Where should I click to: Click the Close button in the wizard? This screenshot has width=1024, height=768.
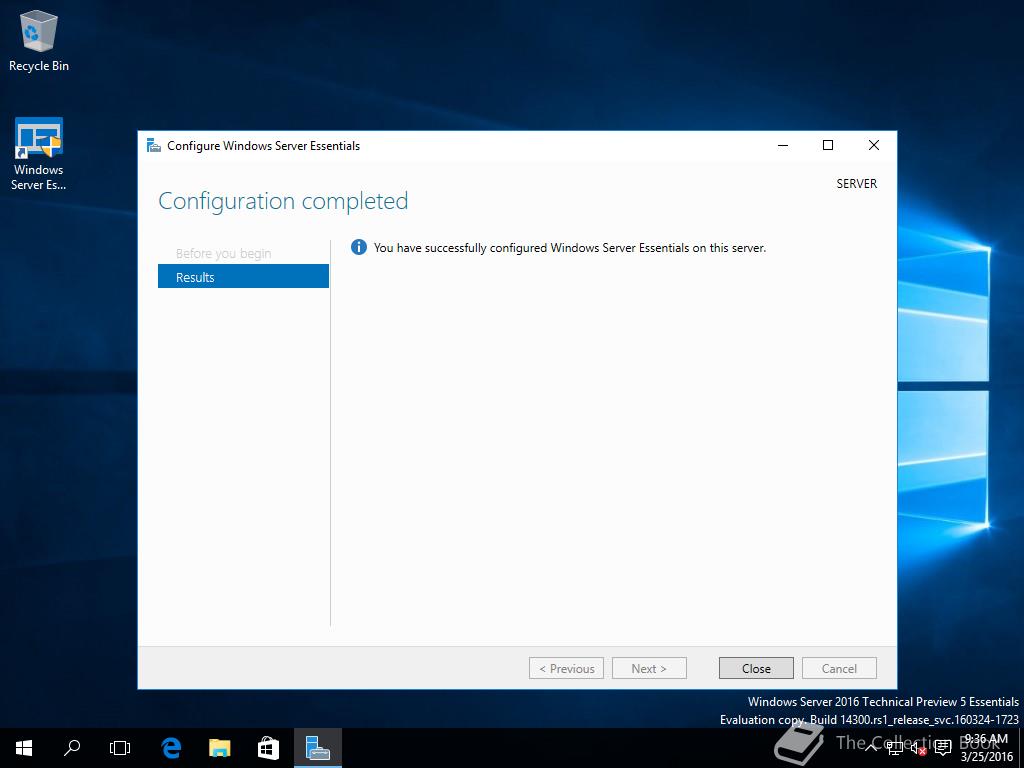[756, 668]
